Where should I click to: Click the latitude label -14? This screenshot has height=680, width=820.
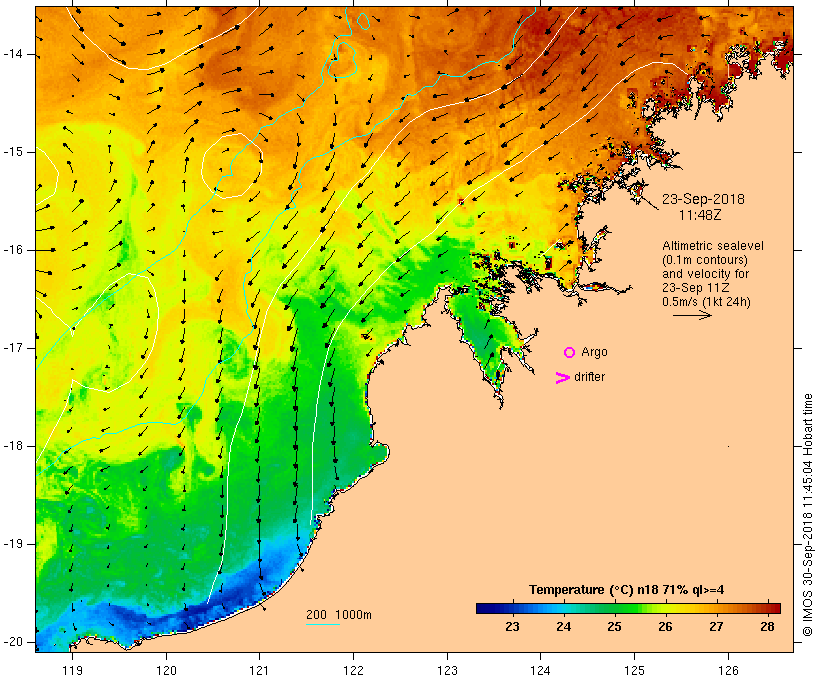tap(13, 54)
